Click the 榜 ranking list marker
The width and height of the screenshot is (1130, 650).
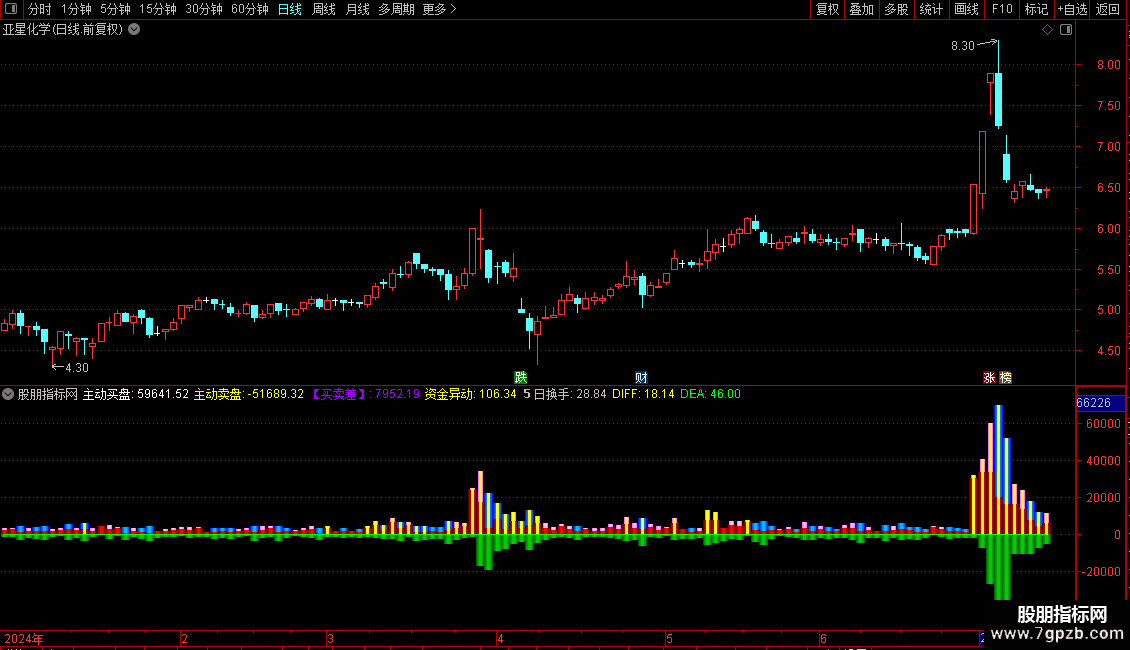[x=1006, y=378]
